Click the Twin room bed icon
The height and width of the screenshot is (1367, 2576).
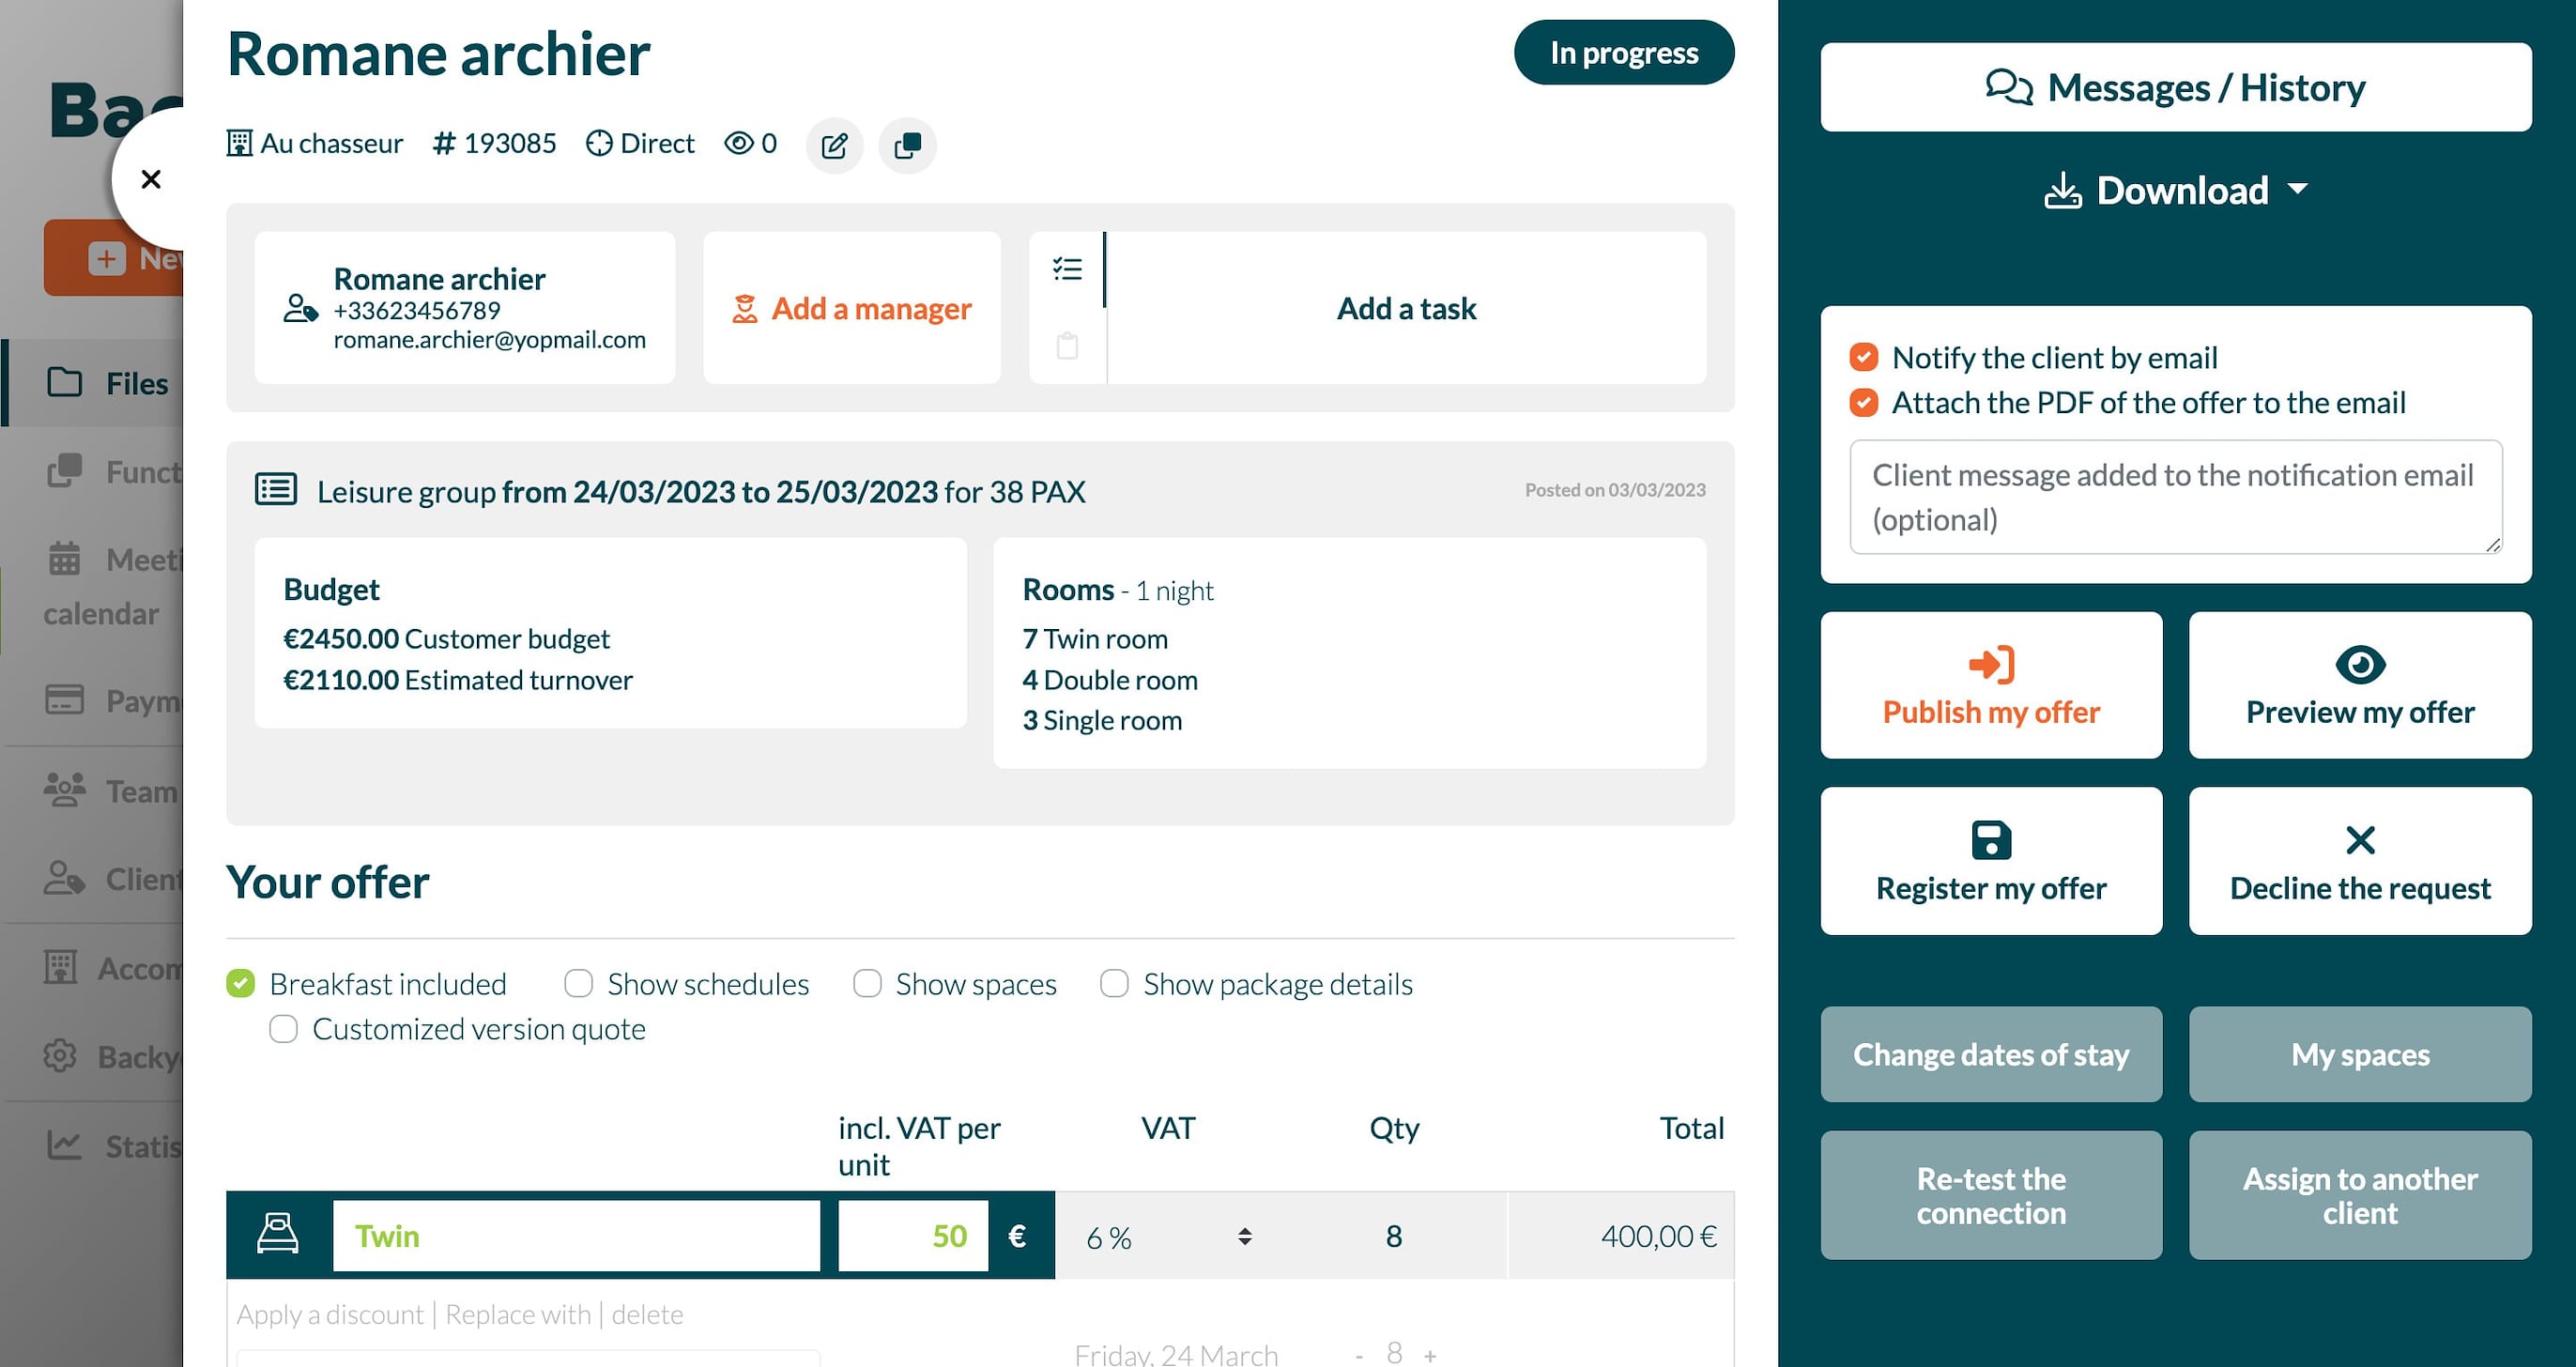click(x=278, y=1235)
